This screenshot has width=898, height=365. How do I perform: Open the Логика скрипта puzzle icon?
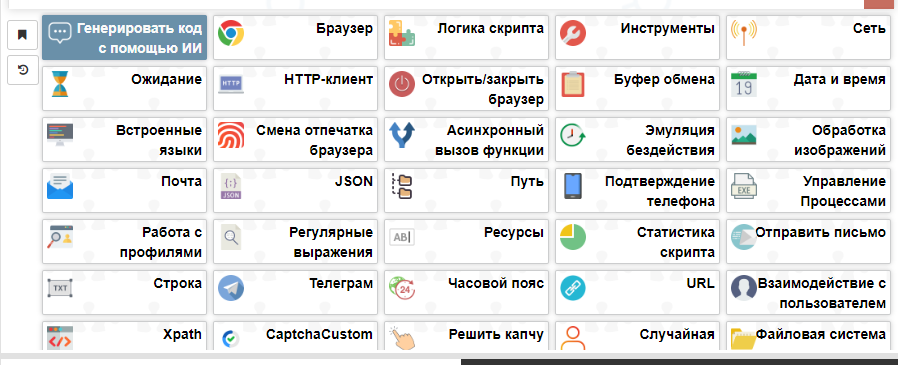click(x=402, y=33)
